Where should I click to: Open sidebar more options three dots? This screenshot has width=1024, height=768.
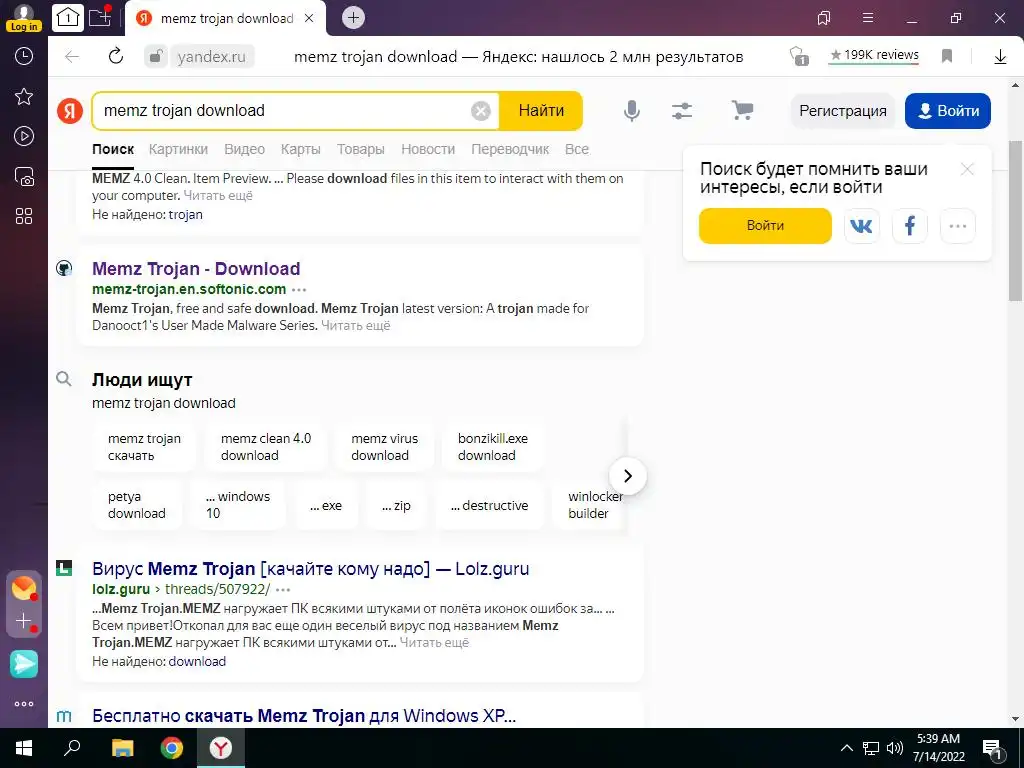[x=24, y=704]
